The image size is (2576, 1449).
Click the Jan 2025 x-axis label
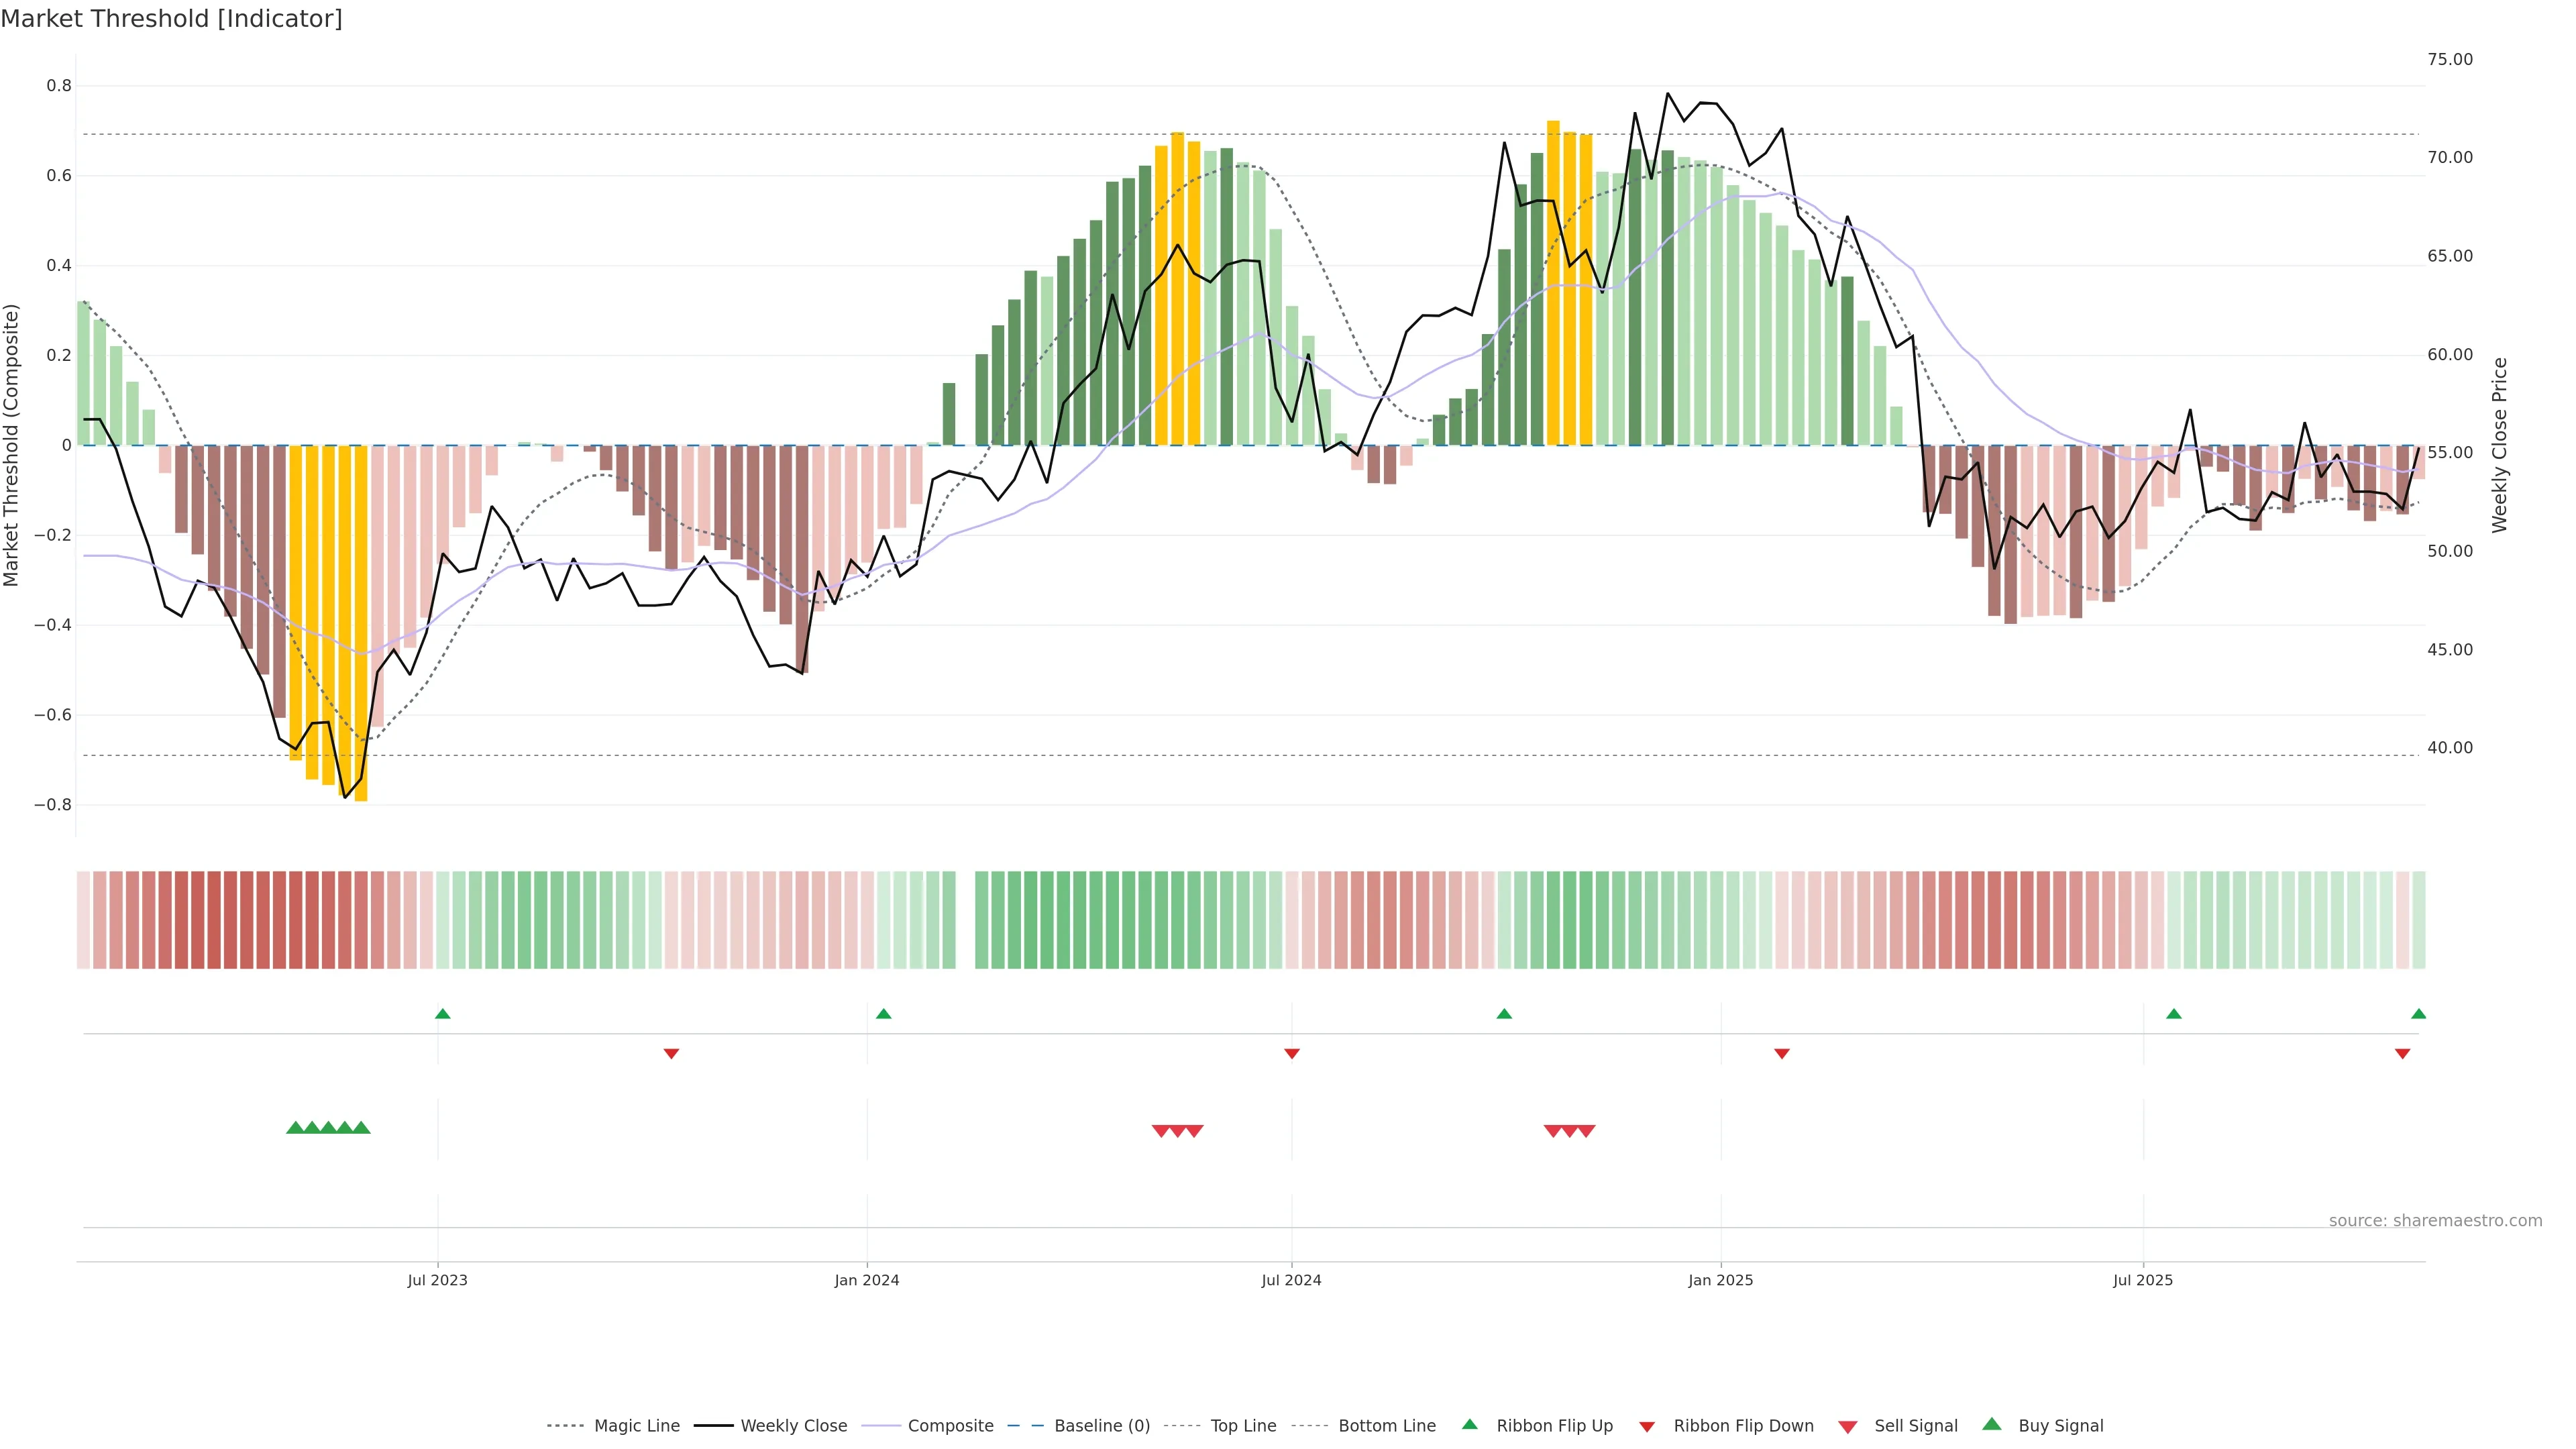tap(1720, 1280)
